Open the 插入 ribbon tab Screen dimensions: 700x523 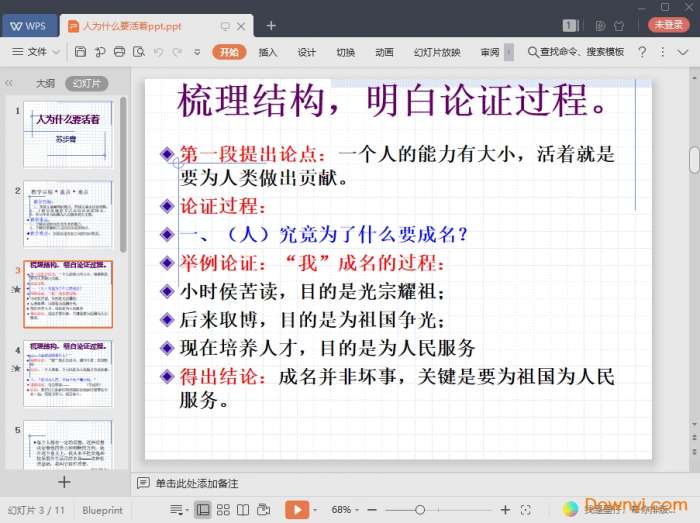coord(268,52)
